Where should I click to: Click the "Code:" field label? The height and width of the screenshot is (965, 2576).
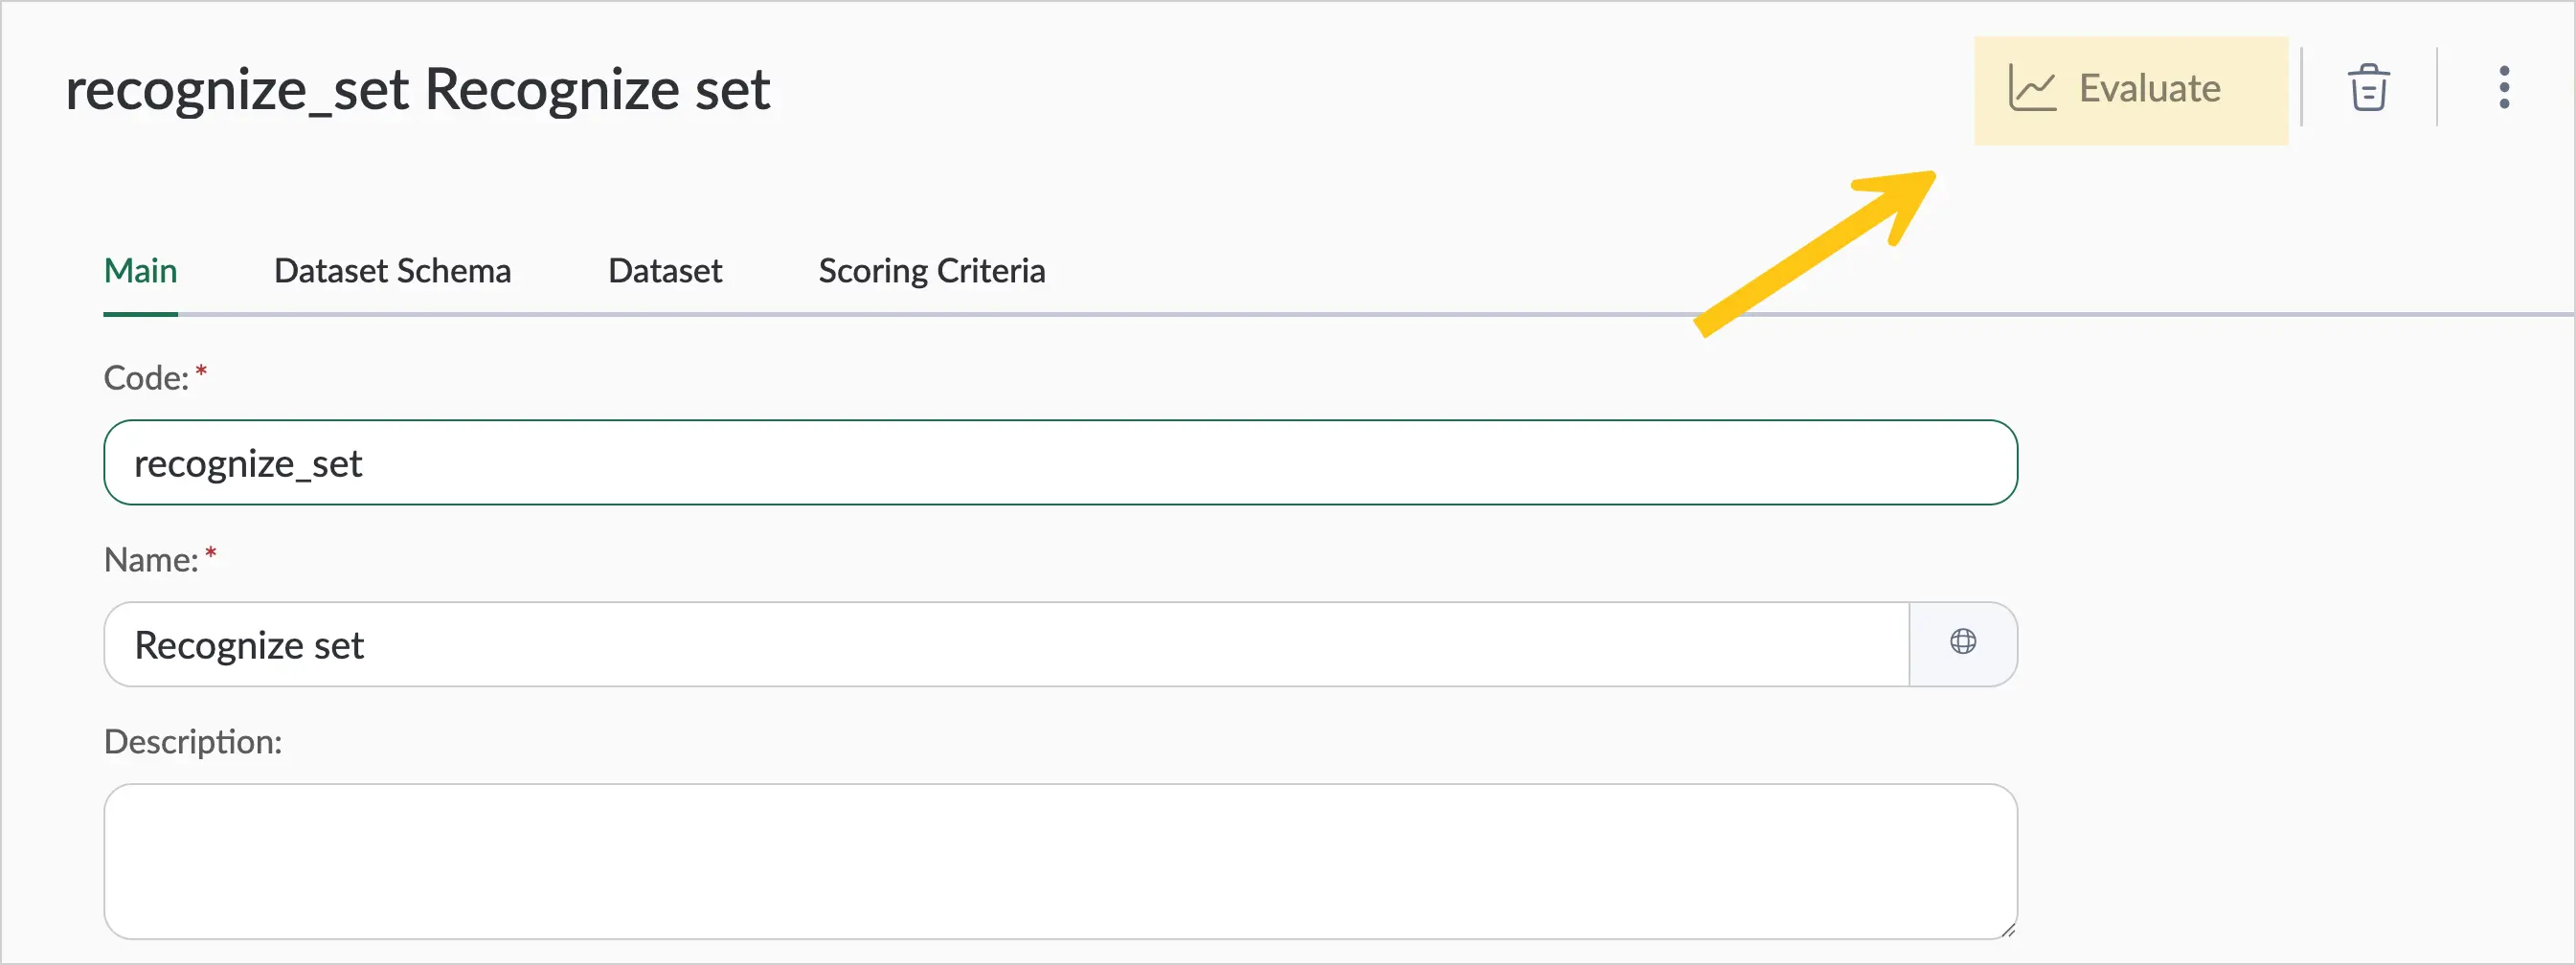tap(146, 378)
